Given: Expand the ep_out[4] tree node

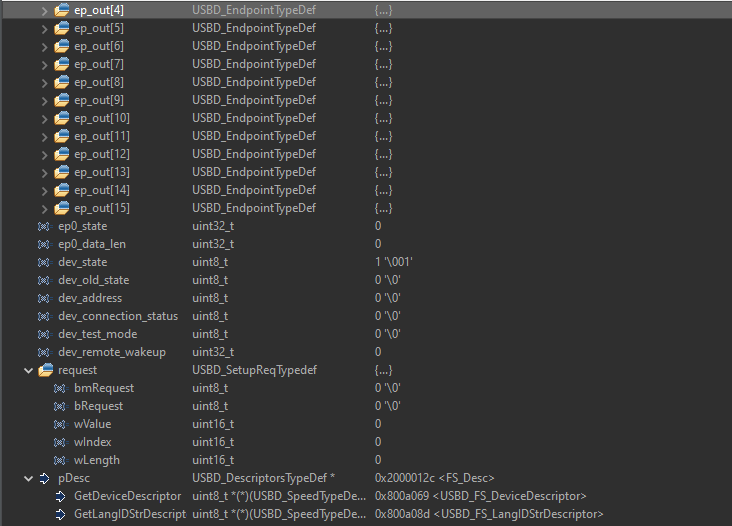Looking at the screenshot, I should tap(44, 11).
